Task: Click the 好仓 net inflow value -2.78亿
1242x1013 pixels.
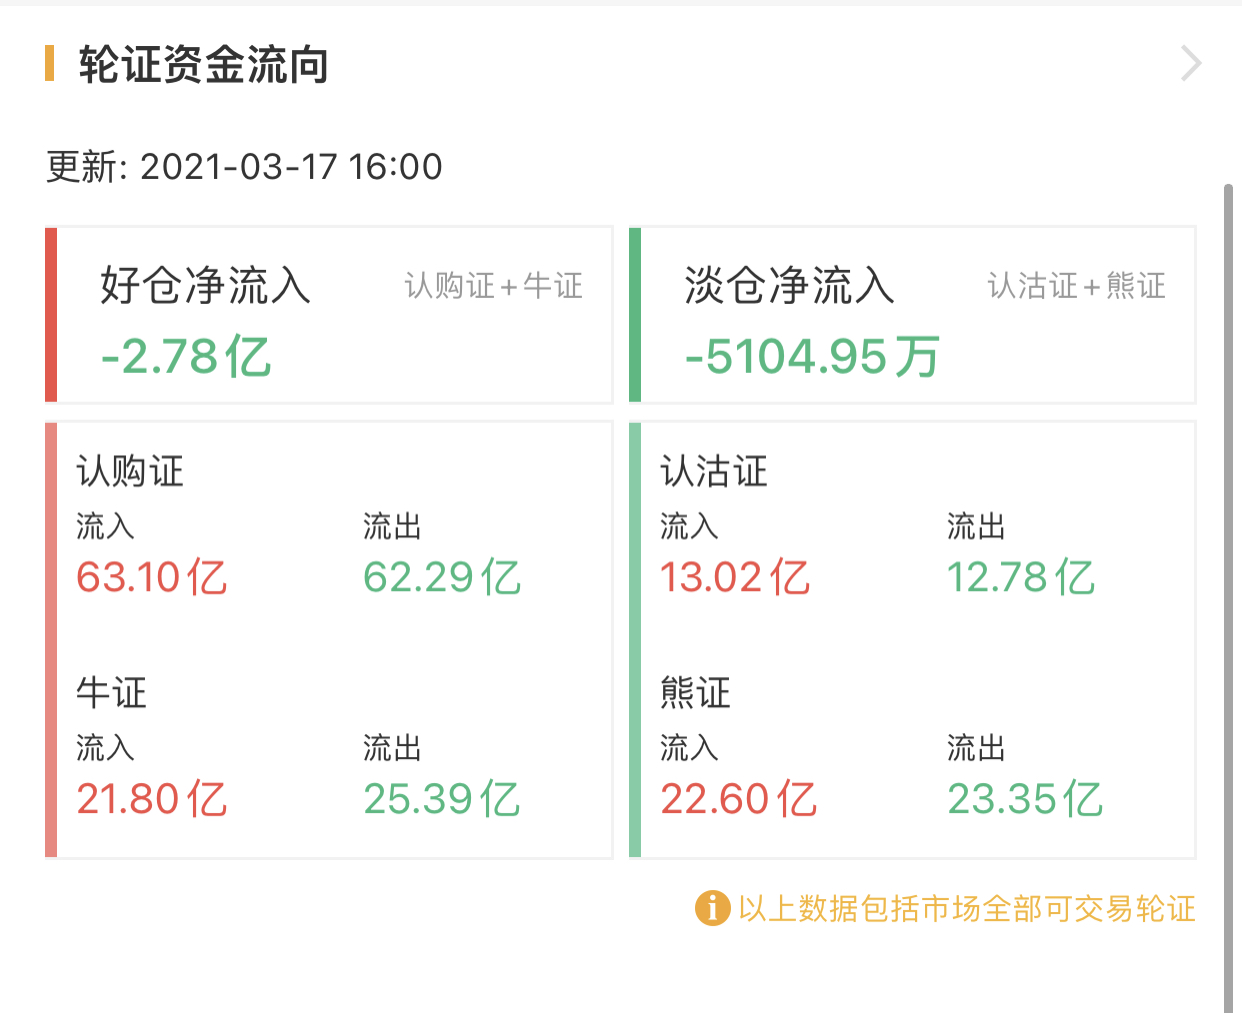Action: [x=186, y=357]
